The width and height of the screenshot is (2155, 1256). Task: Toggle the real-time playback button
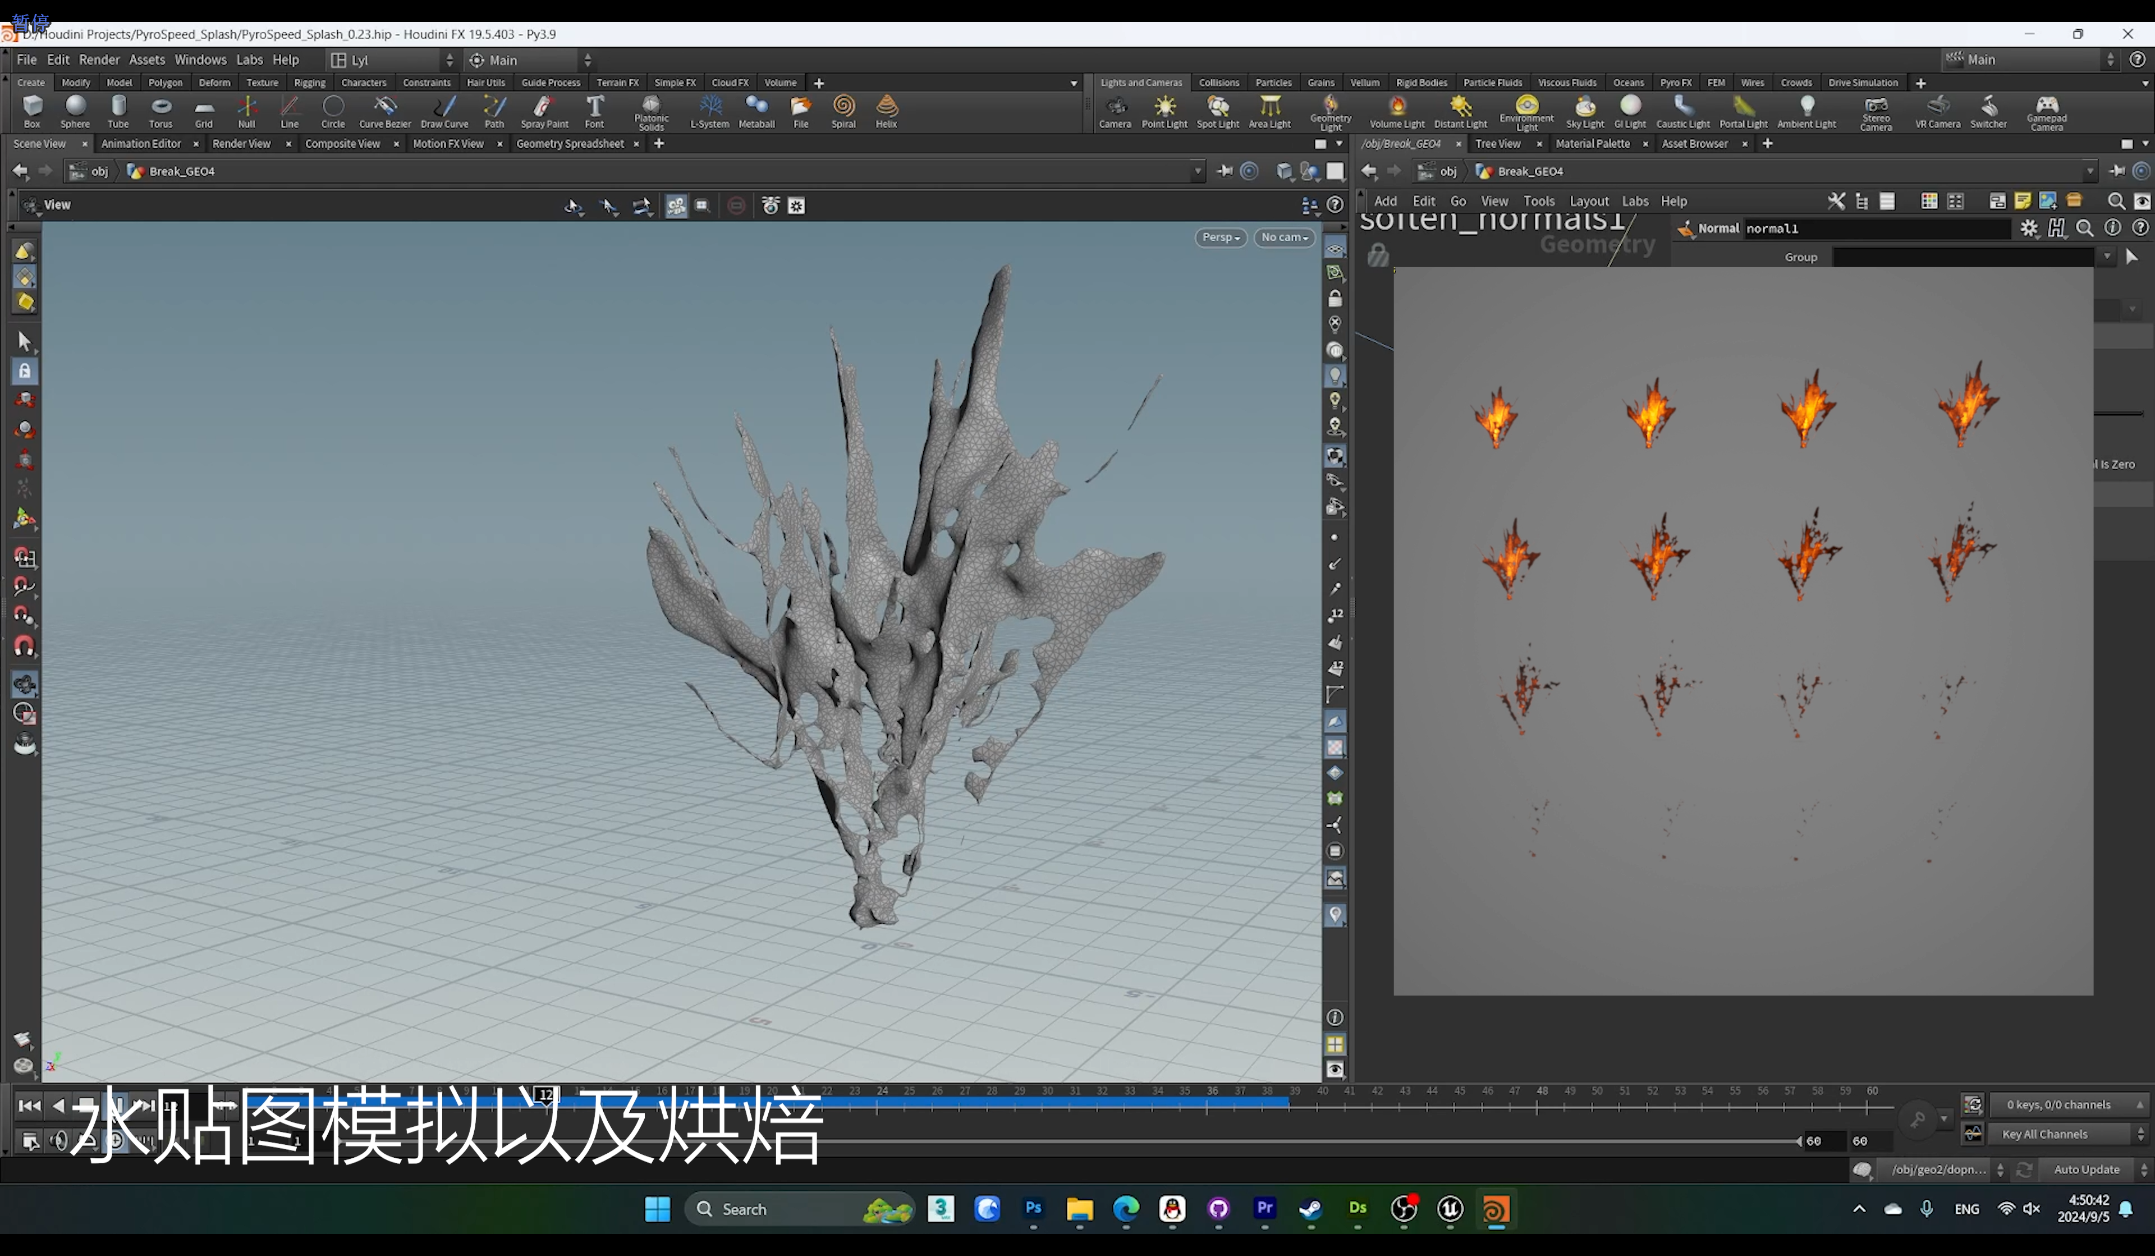[117, 1140]
